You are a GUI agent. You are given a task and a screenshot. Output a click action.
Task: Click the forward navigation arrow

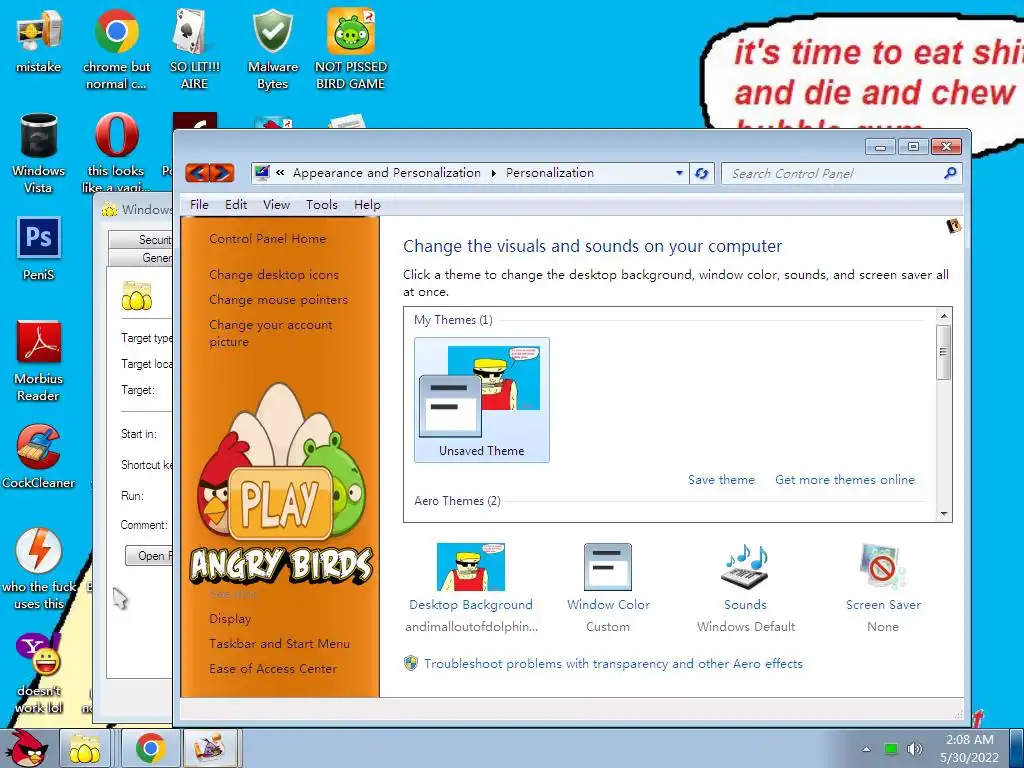pos(222,173)
